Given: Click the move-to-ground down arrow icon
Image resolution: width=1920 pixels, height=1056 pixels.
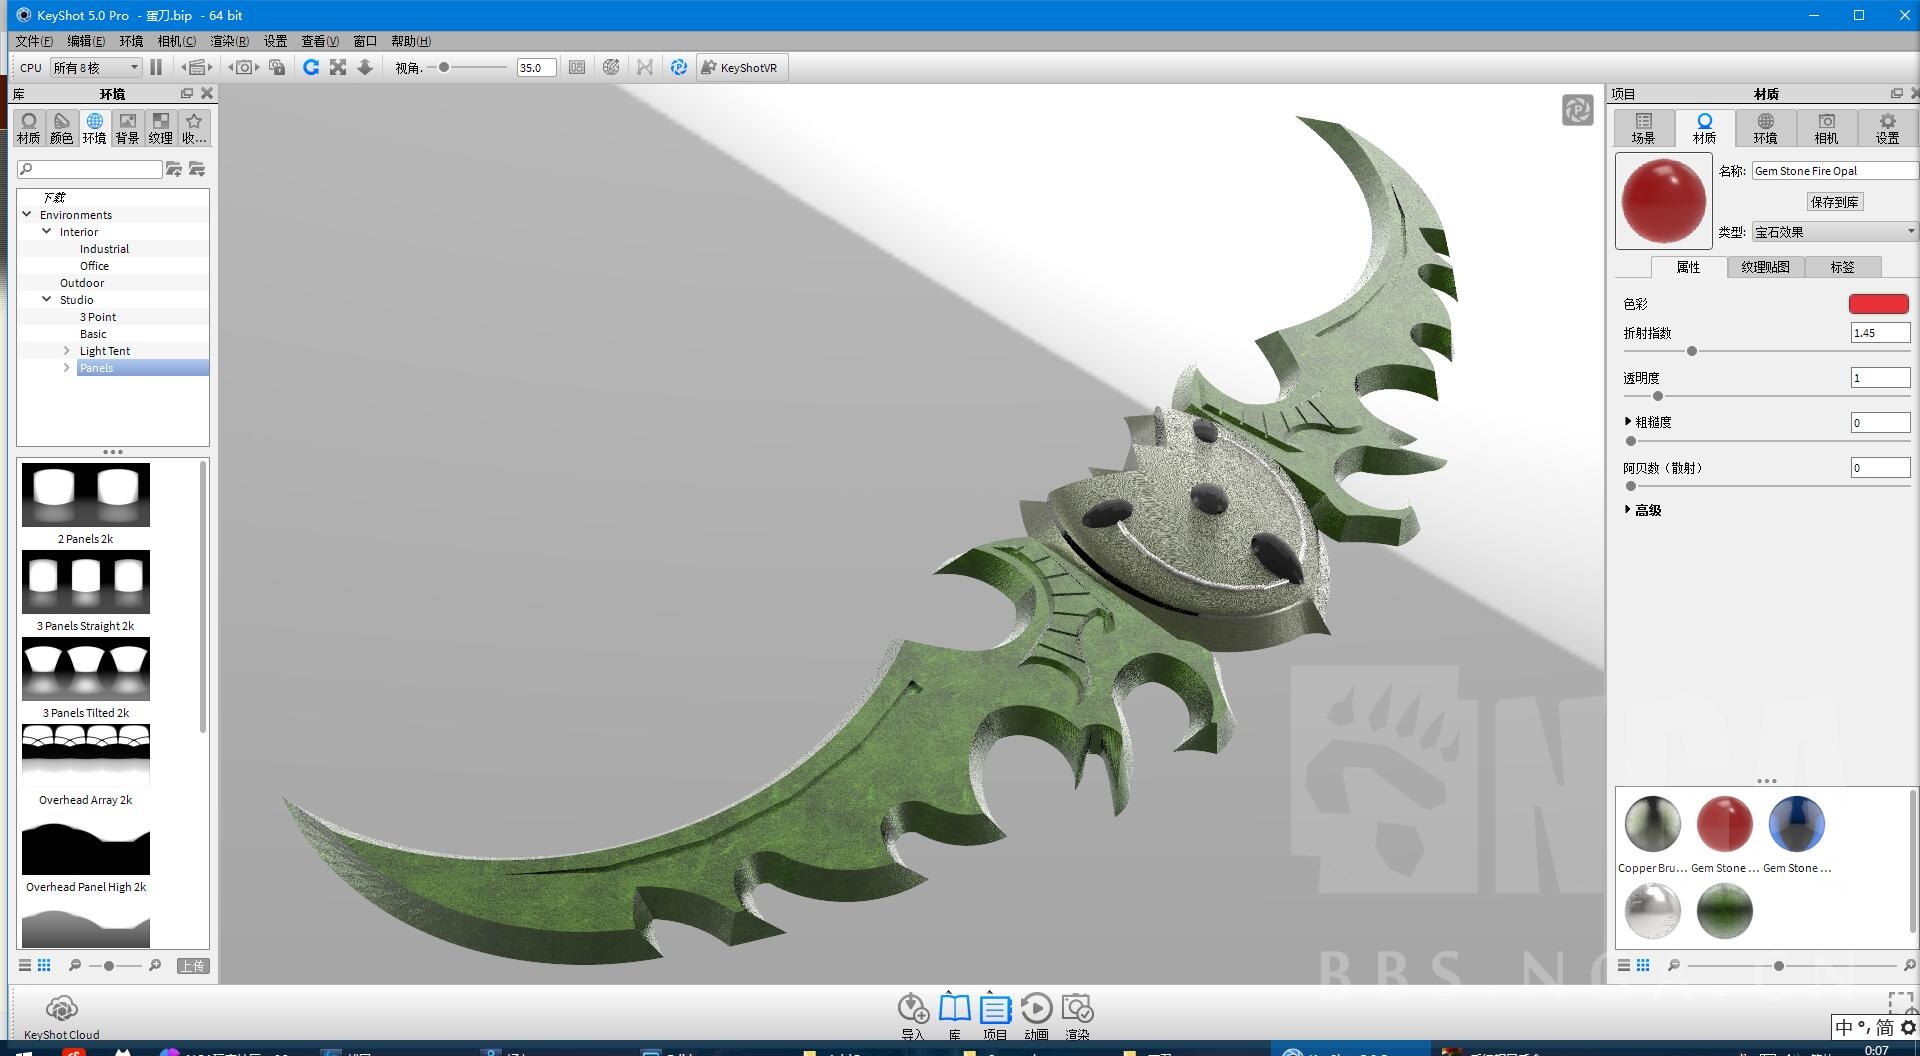Looking at the screenshot, I should (x=365, y=67).
